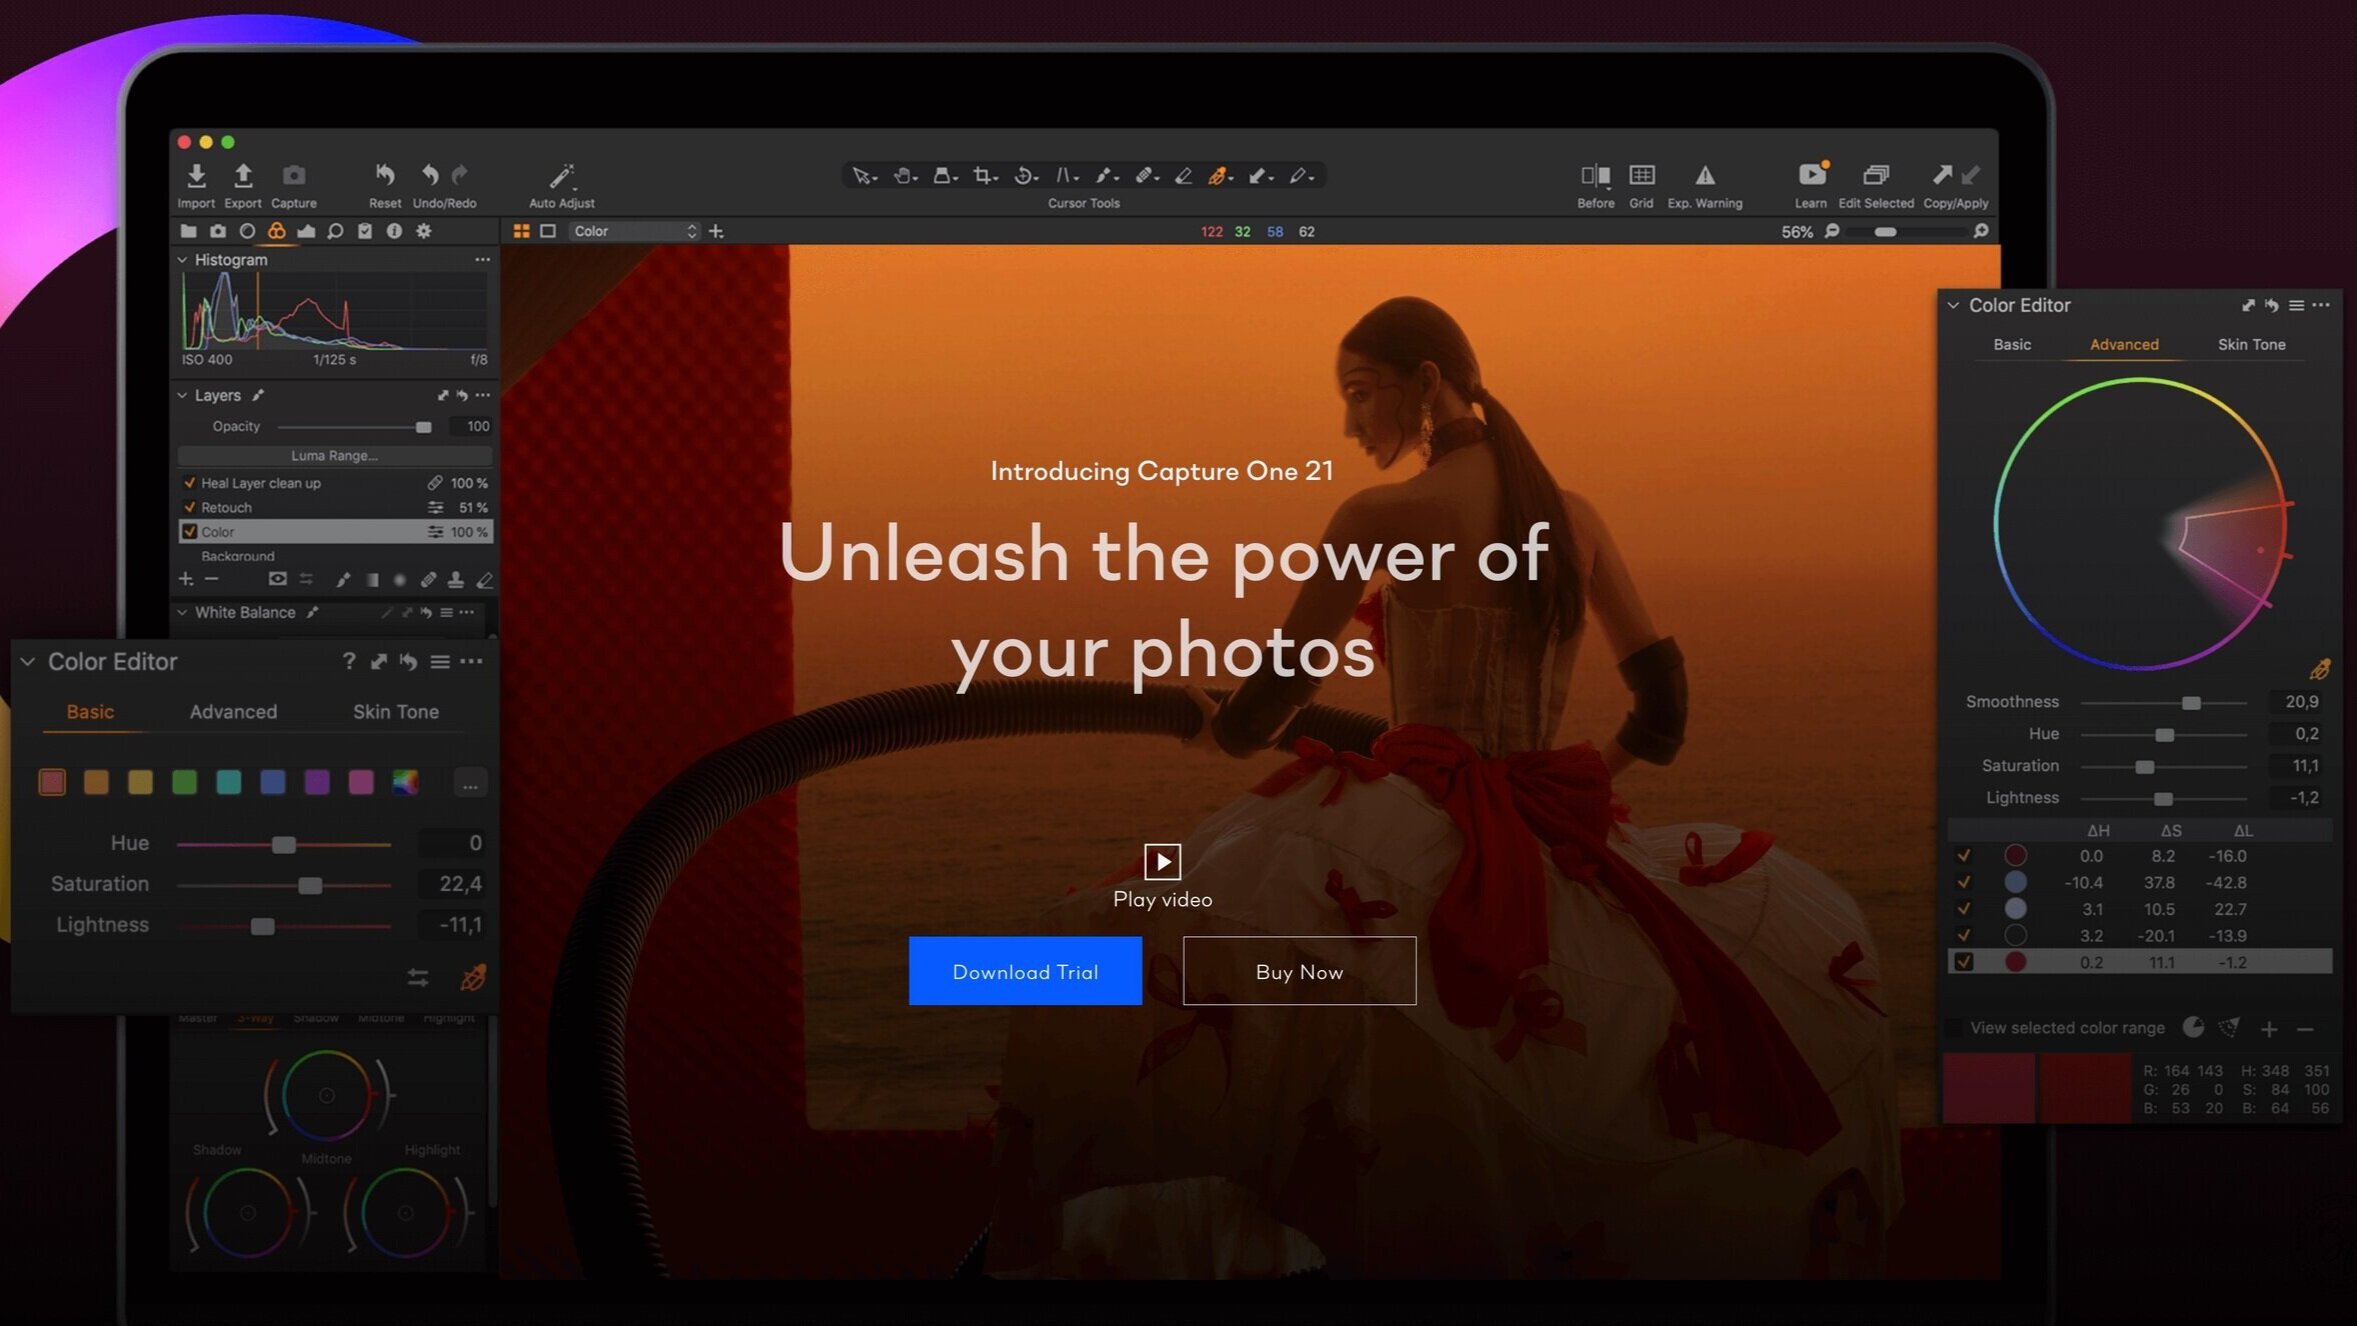Image resolution: width=2357 pixels, height=1326 pixels.
Task: Click the help question mark in Color Editor
Action: (348, 661)
